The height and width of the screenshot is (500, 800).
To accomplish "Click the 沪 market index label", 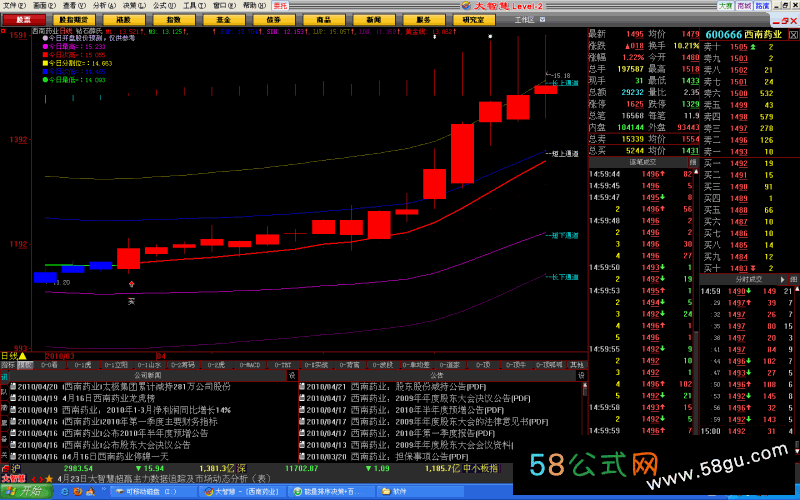I will (15, 468).
